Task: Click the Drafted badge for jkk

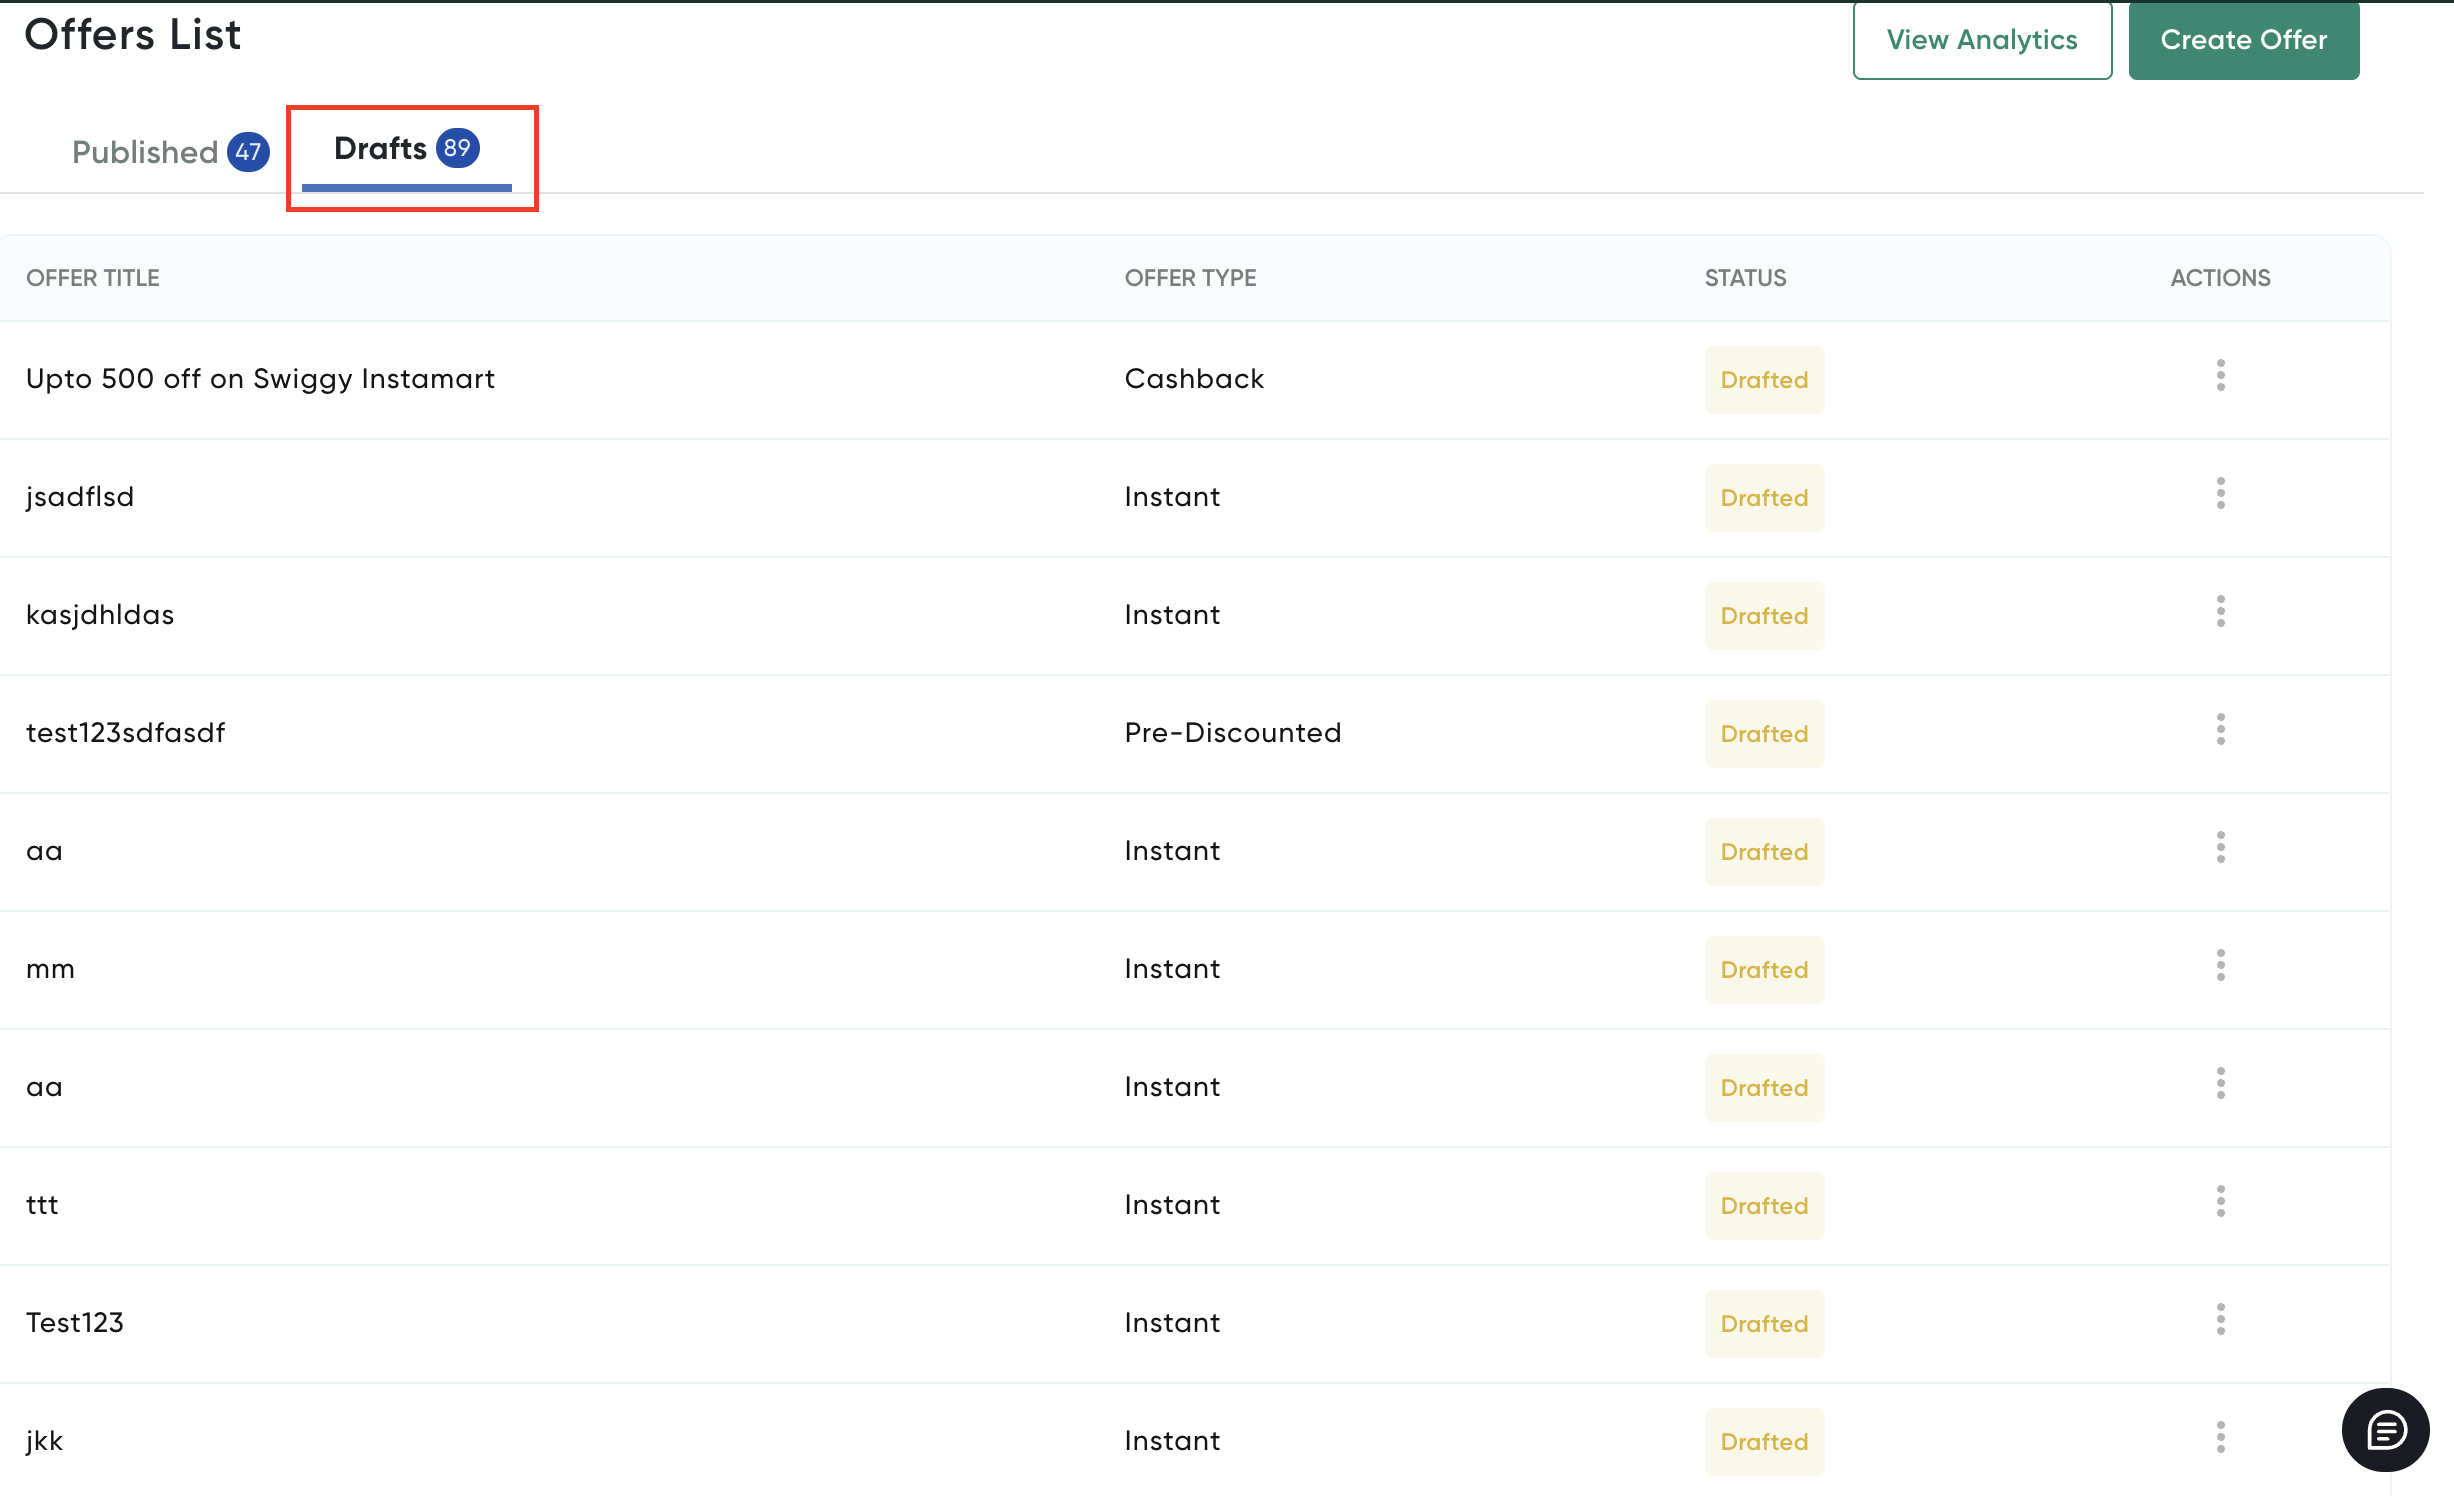Action: pos(1764,1442)
